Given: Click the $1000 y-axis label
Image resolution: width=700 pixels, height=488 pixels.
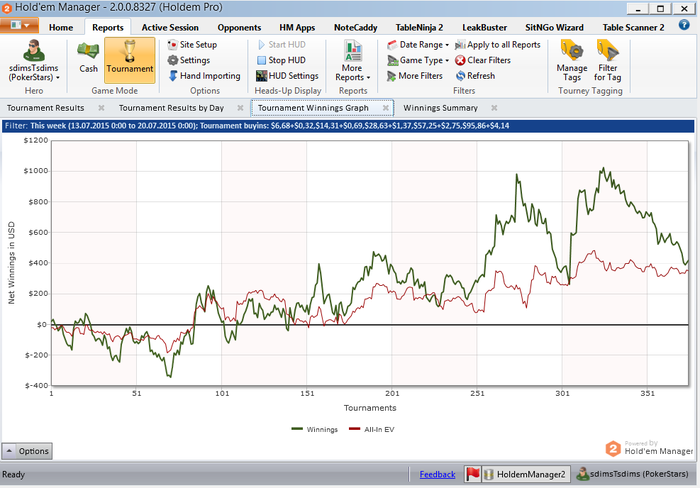Looking at the screenshot, I should (x=36, y=171).
